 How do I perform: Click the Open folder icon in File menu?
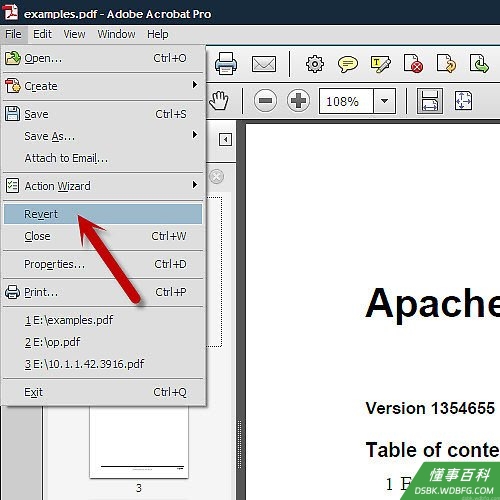coord(13,58)
